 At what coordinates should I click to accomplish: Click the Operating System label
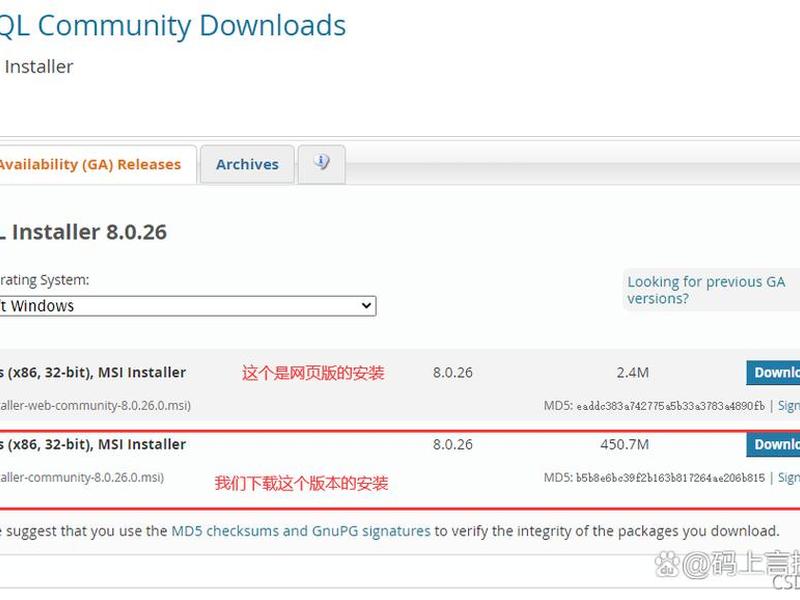[44, 280]
